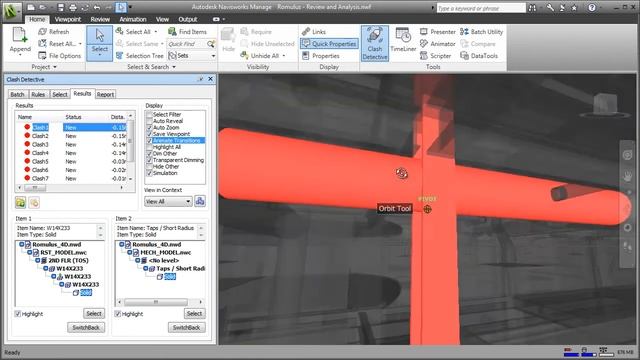640x360 pixels.
Task: Toggle Auto Zoom checkbox
Action: point(149,128)
